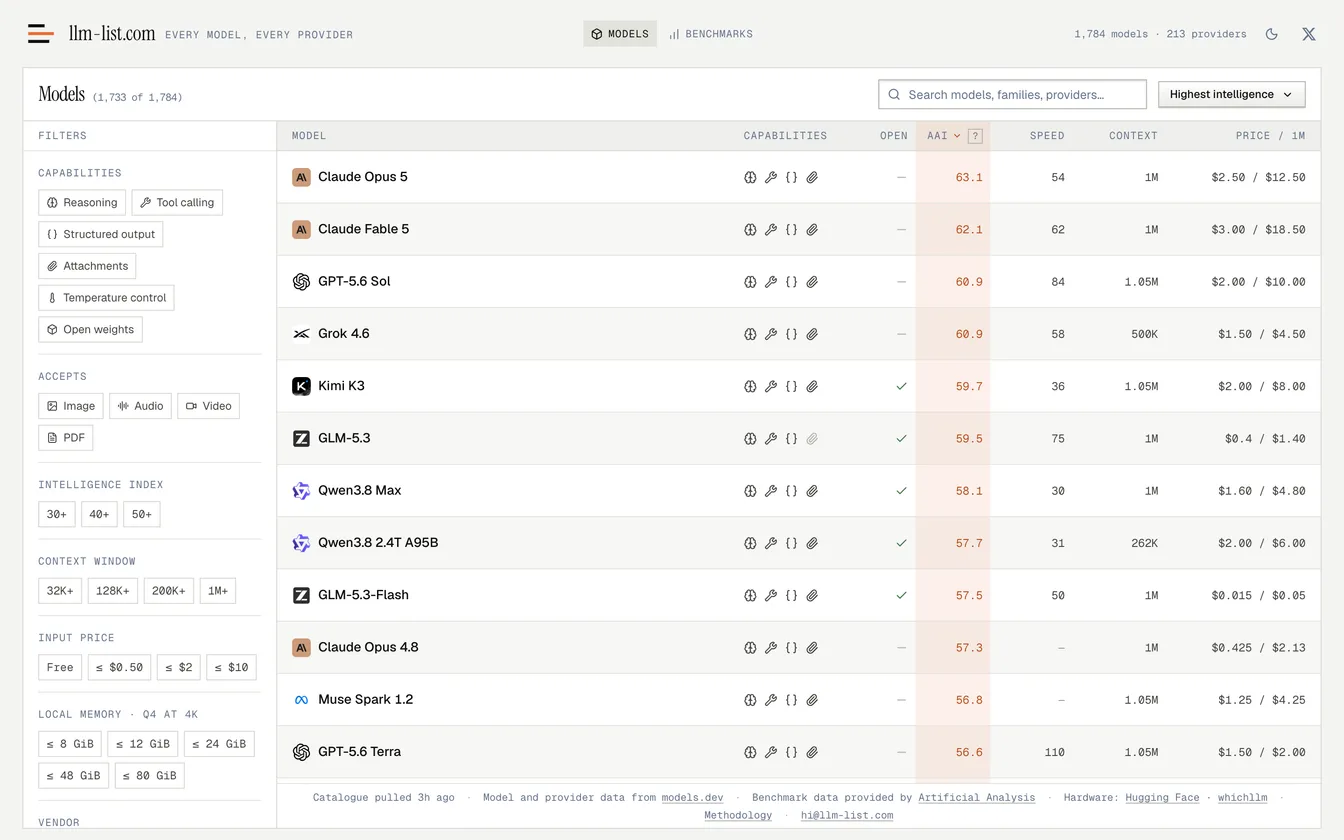Image resolution: width=1344 pixels, height=840 pixels.
Task: Sort by the Context column header
Action: tap(1133, 136)
